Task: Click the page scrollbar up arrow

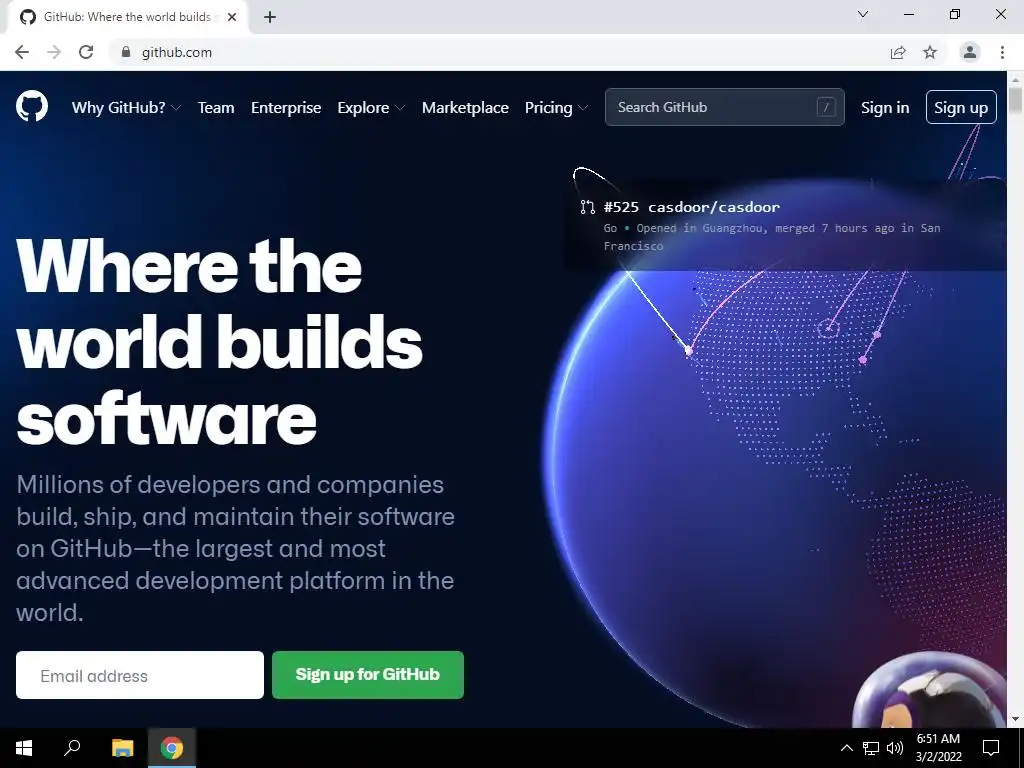Action: coord(1015,80)
